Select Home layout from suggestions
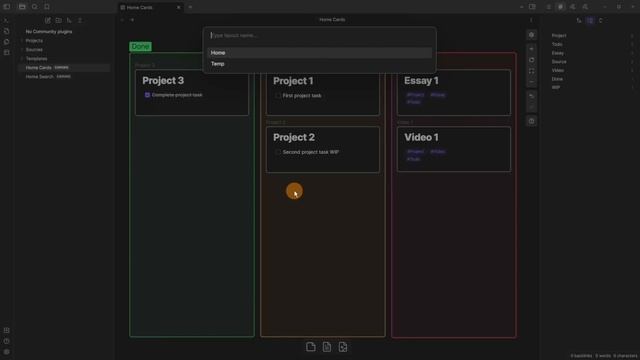The image size is (640, 360). [x=320, y=53]
